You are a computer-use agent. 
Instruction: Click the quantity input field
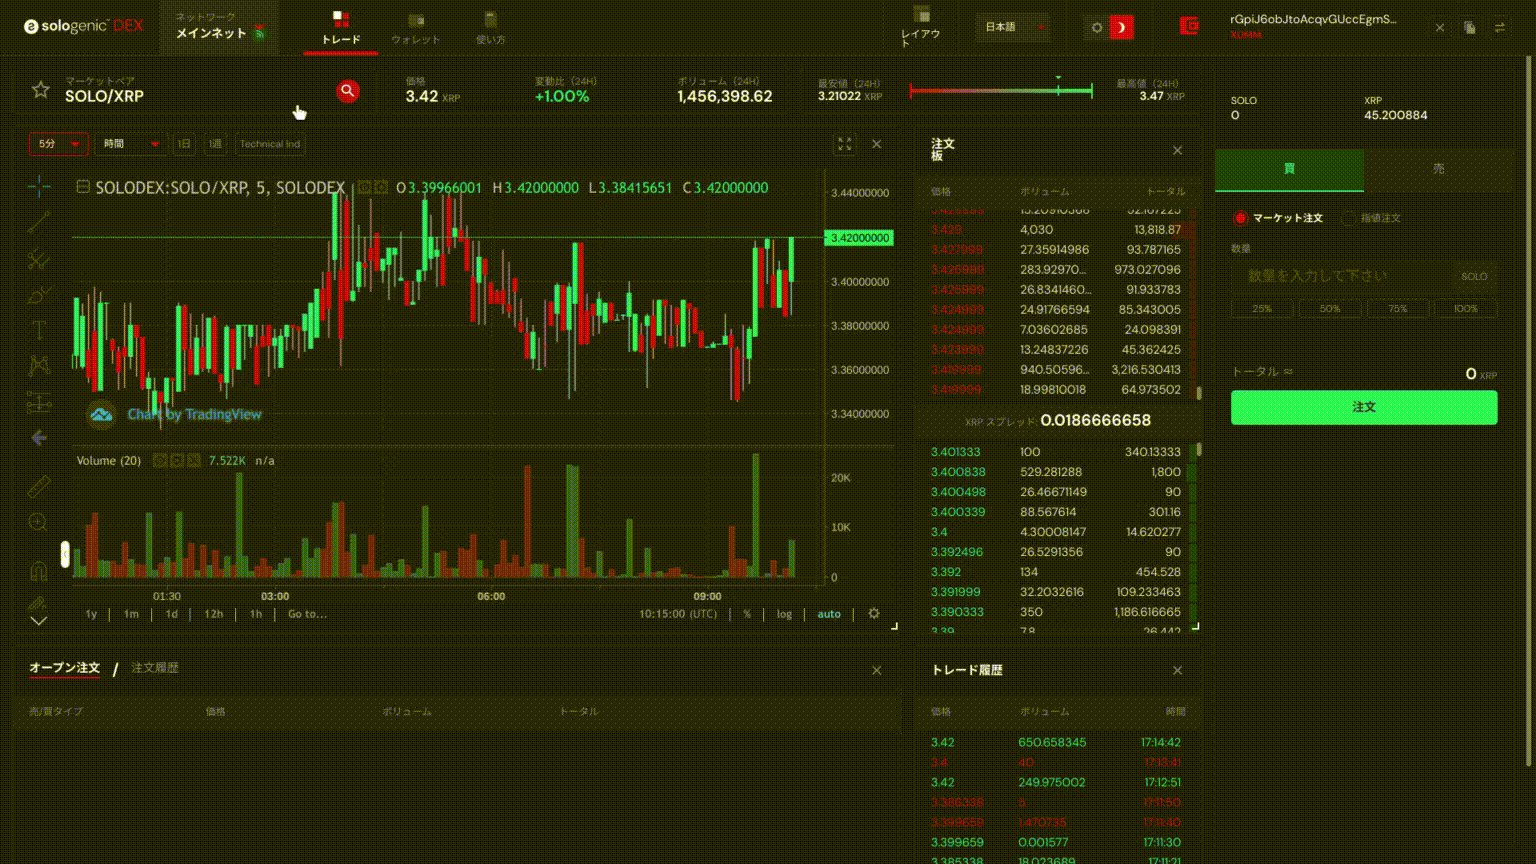(1340, 276)
